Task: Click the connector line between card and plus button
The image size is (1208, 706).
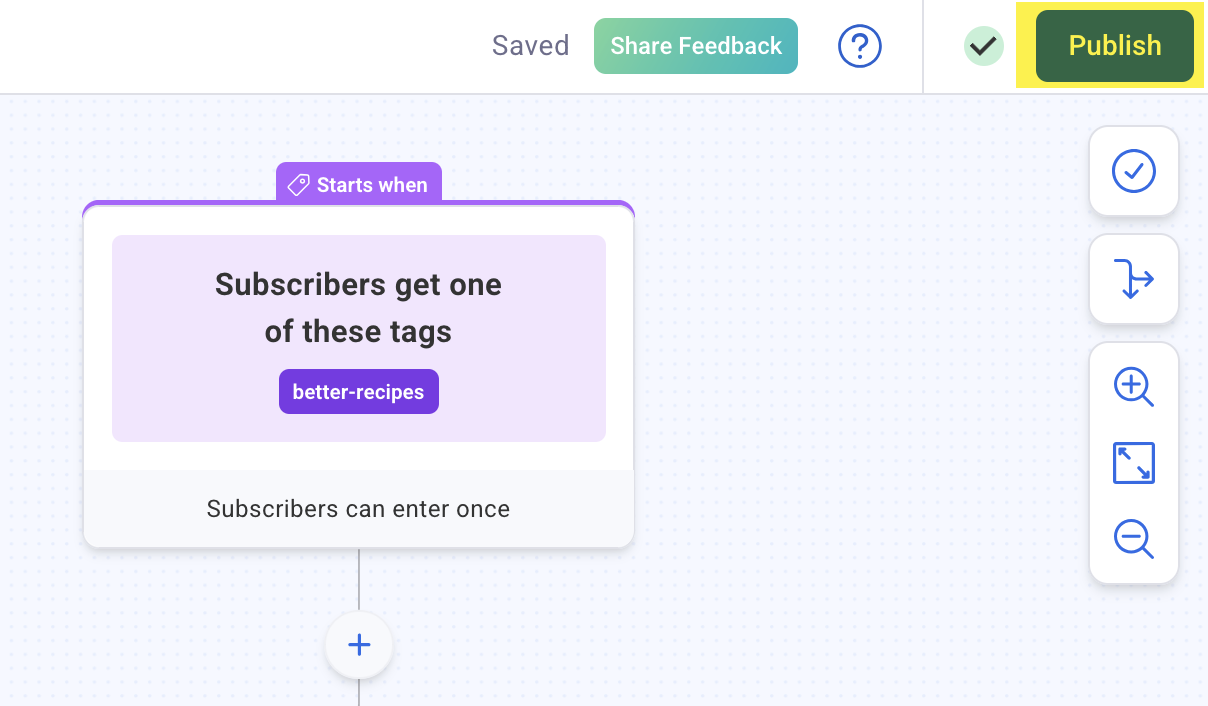Action: (x=359, y=580)
